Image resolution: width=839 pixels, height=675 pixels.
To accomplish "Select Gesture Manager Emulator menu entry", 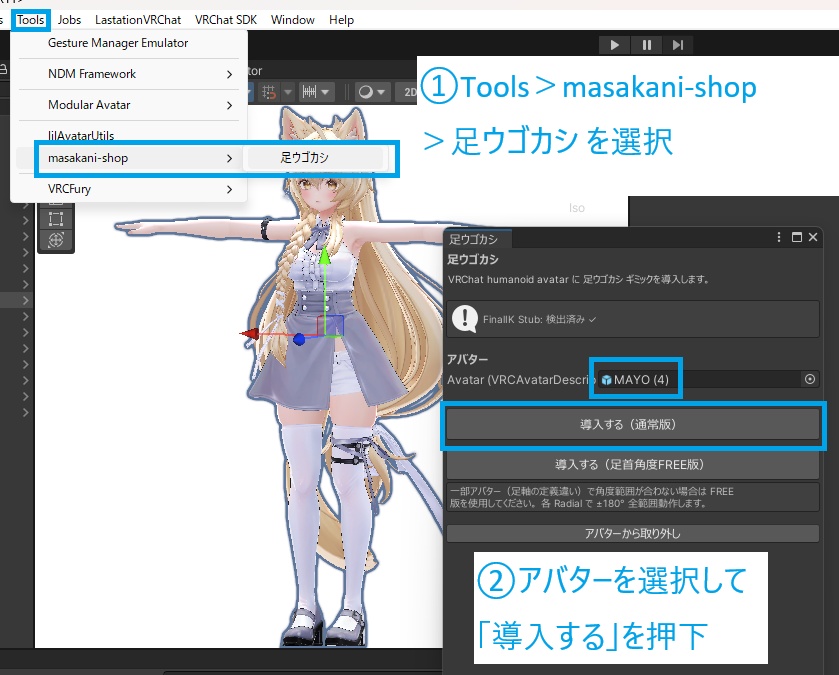I will pyautogui.click(x=128, y=43).
